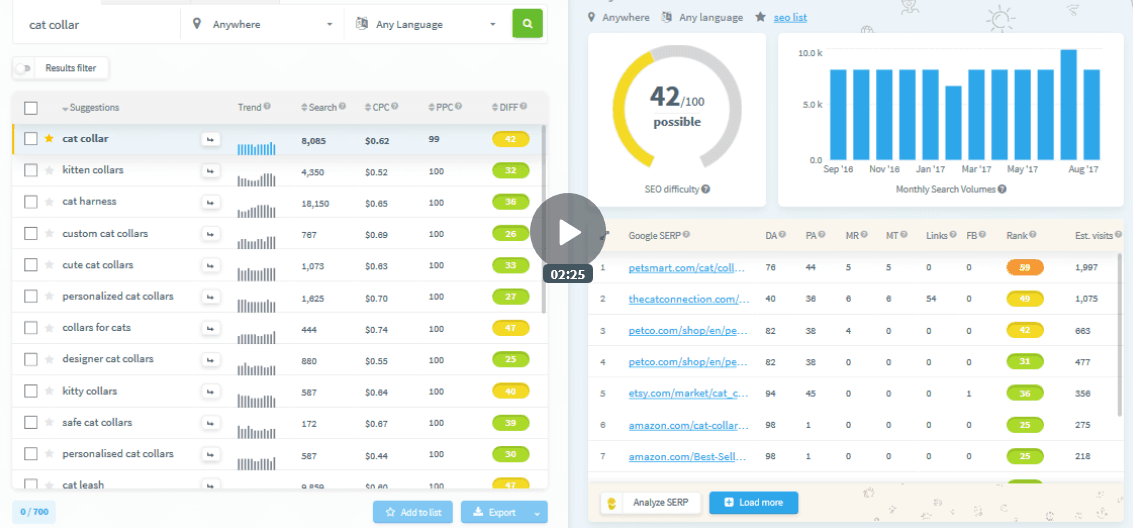Click the suggestions list scrollbar

(x=543, y=219)
